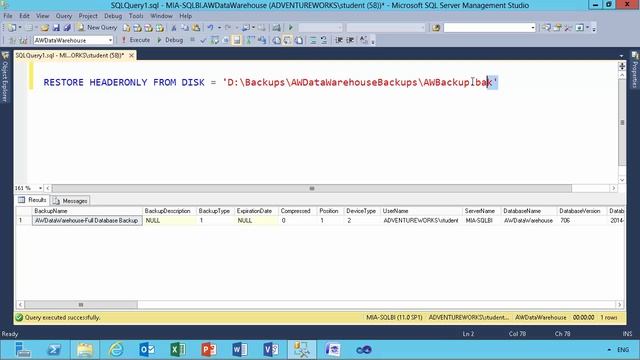Viewport: 640px width, 360px height.
Task: Expand the New Project dropdown arrow
Action: [20, 27]
